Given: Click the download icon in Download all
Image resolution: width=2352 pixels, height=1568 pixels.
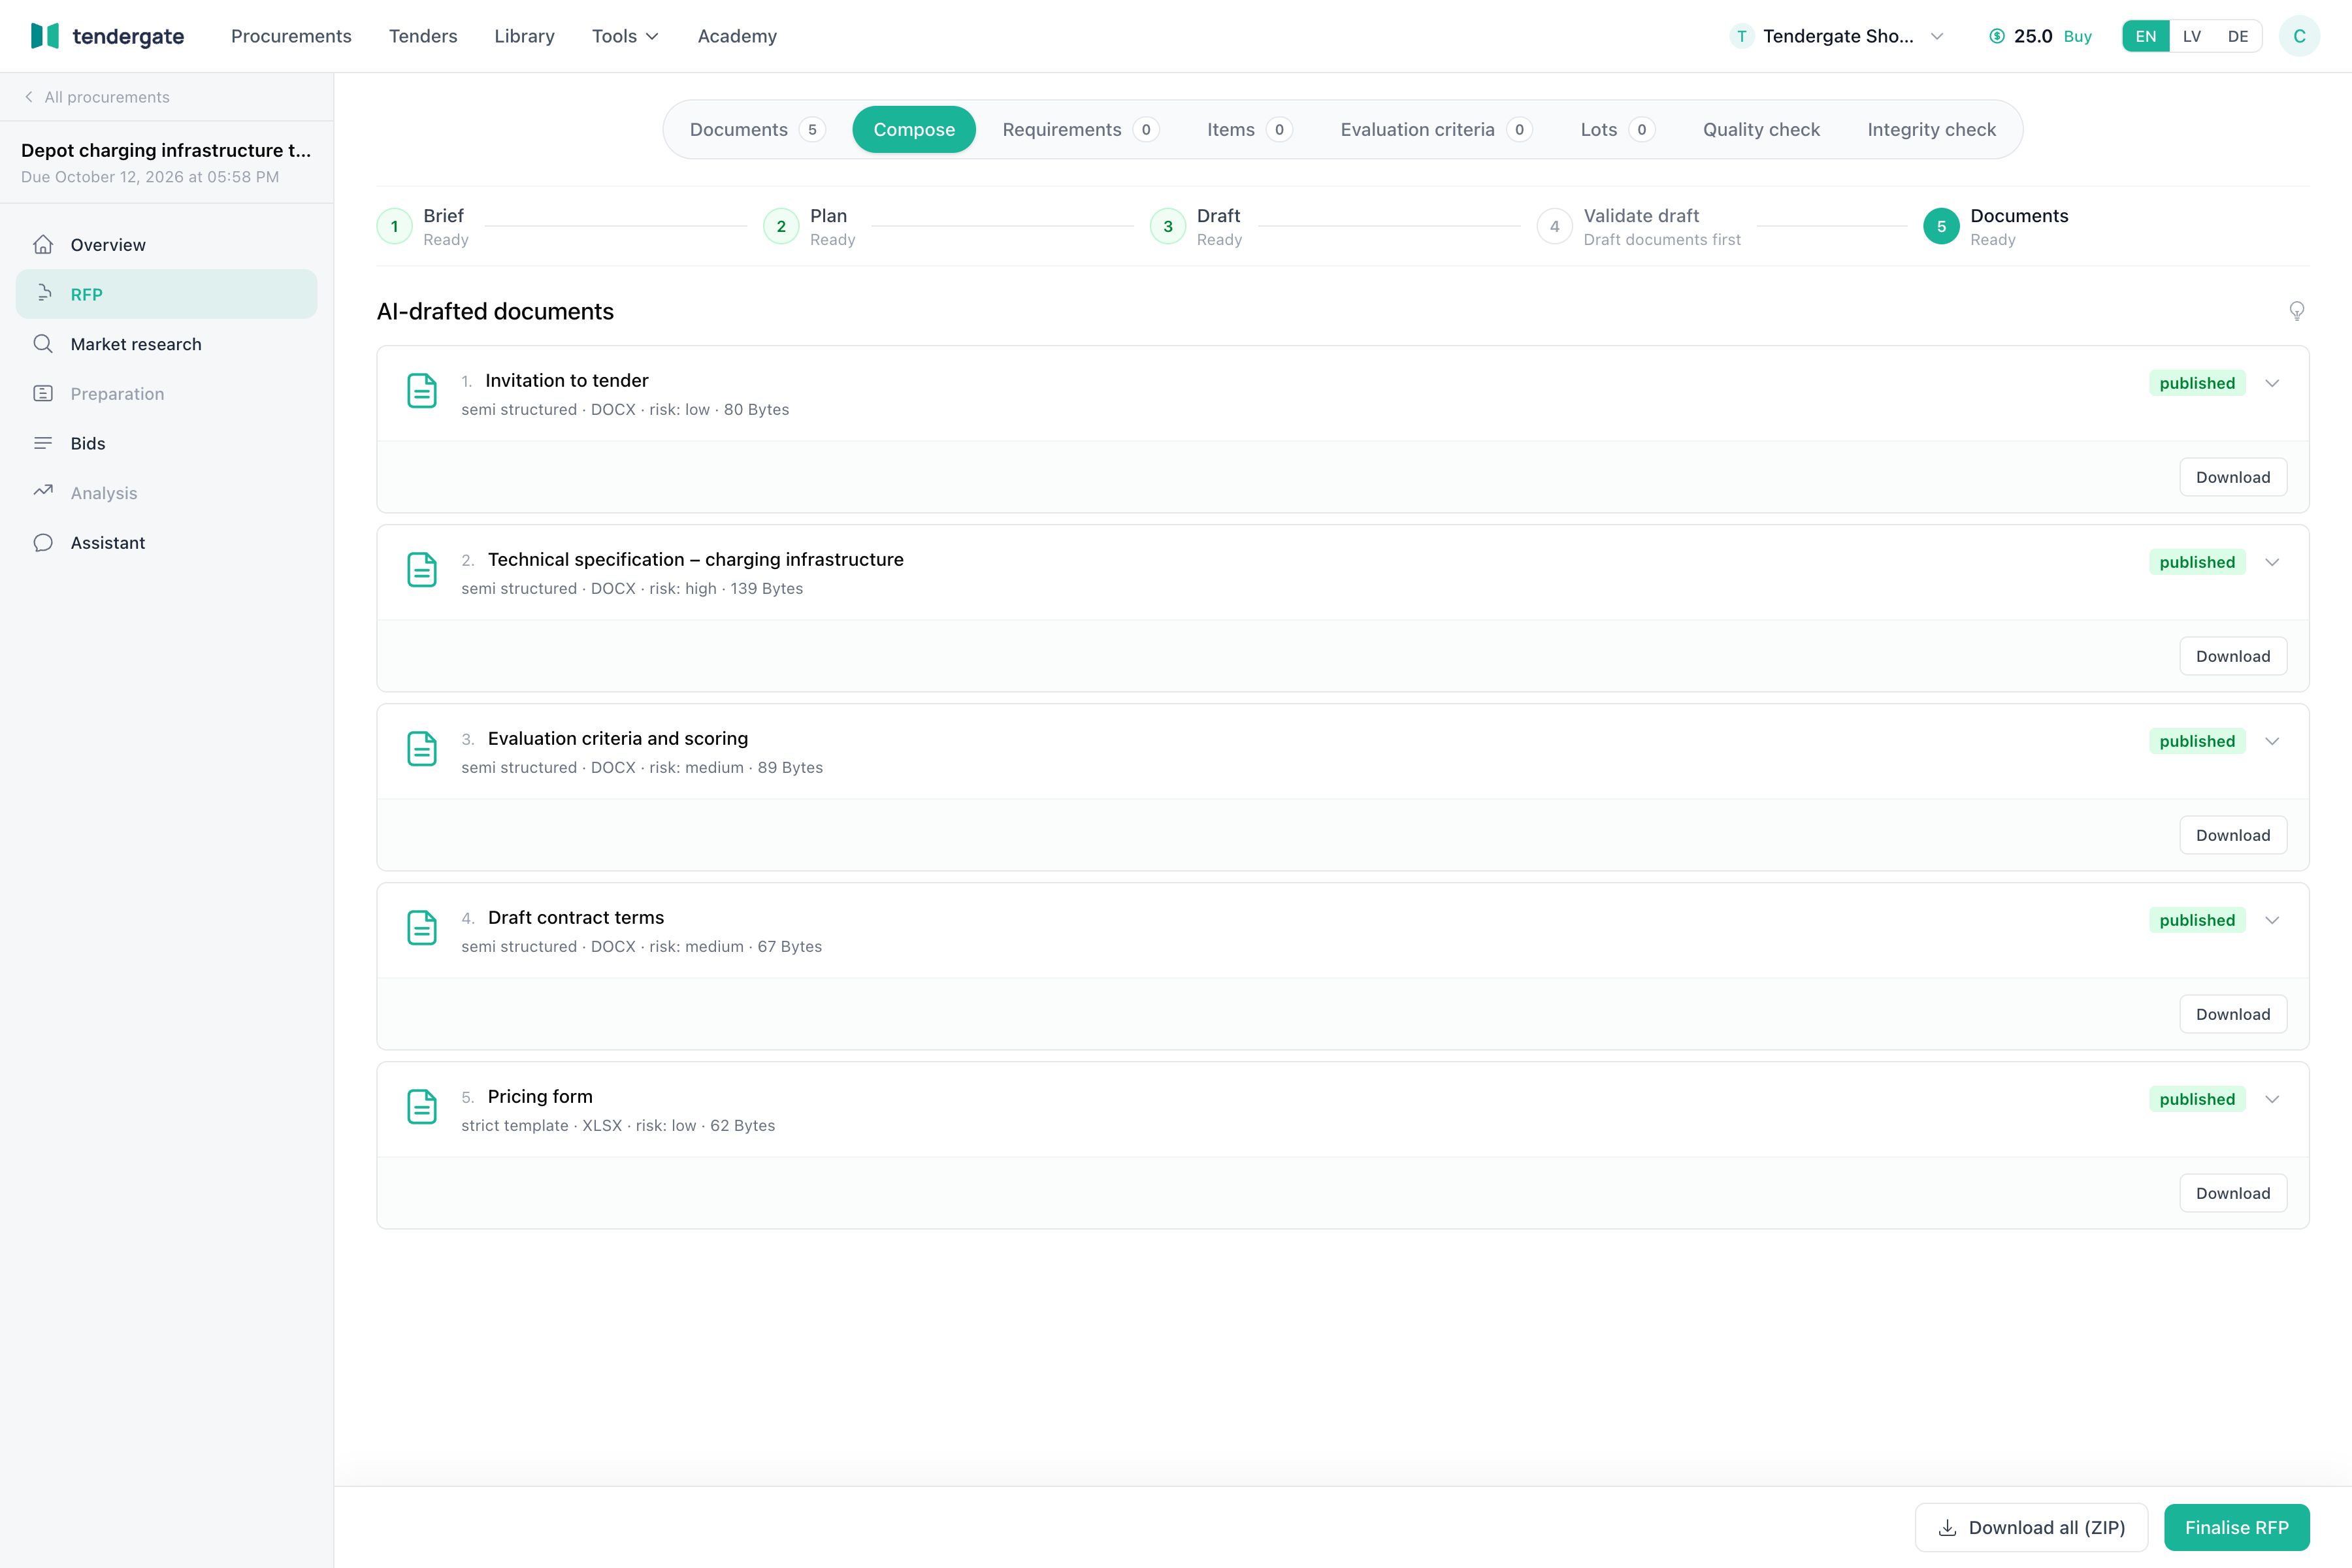Looking at the screenshot, I should click(x=1947, y=1528).
